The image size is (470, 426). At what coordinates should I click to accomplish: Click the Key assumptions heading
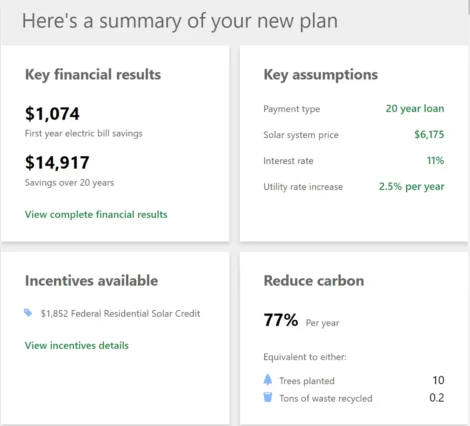(321, 75)
